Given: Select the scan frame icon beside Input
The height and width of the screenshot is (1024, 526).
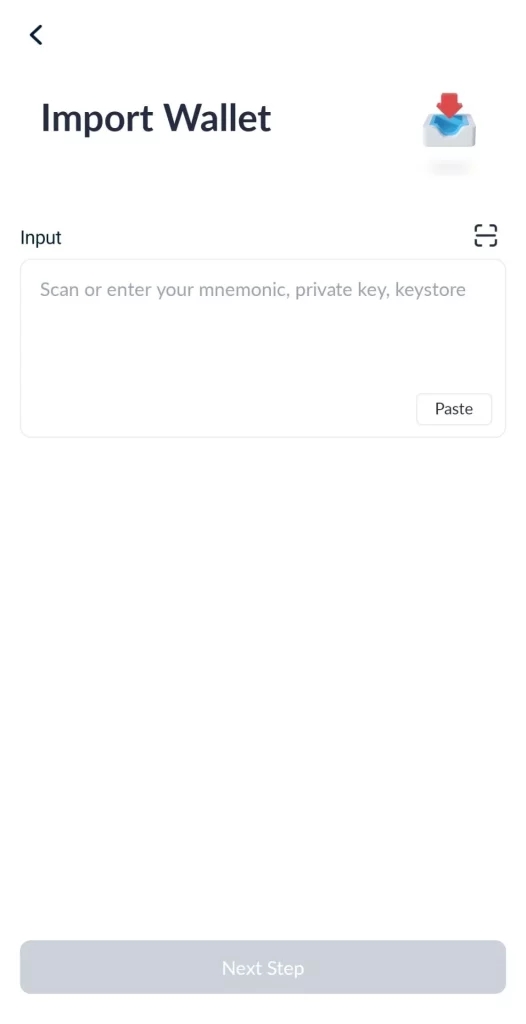Looking at the screenshot, I should [x=485, y=236].
